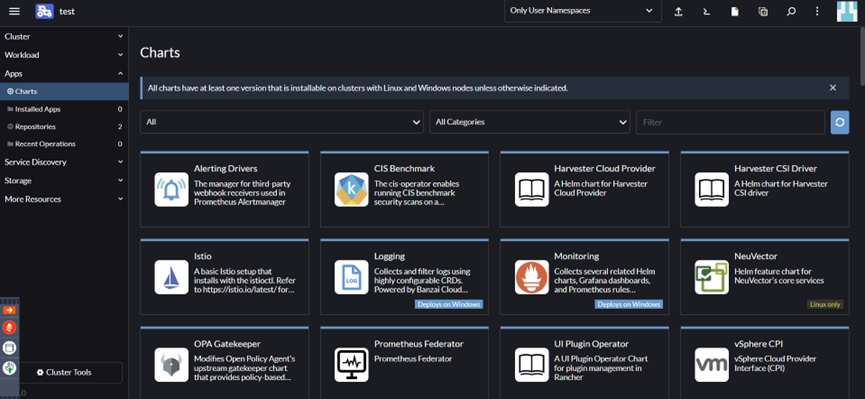Click the Cluster Tools button
The image size is (865, 399).
tap(64, 373)
